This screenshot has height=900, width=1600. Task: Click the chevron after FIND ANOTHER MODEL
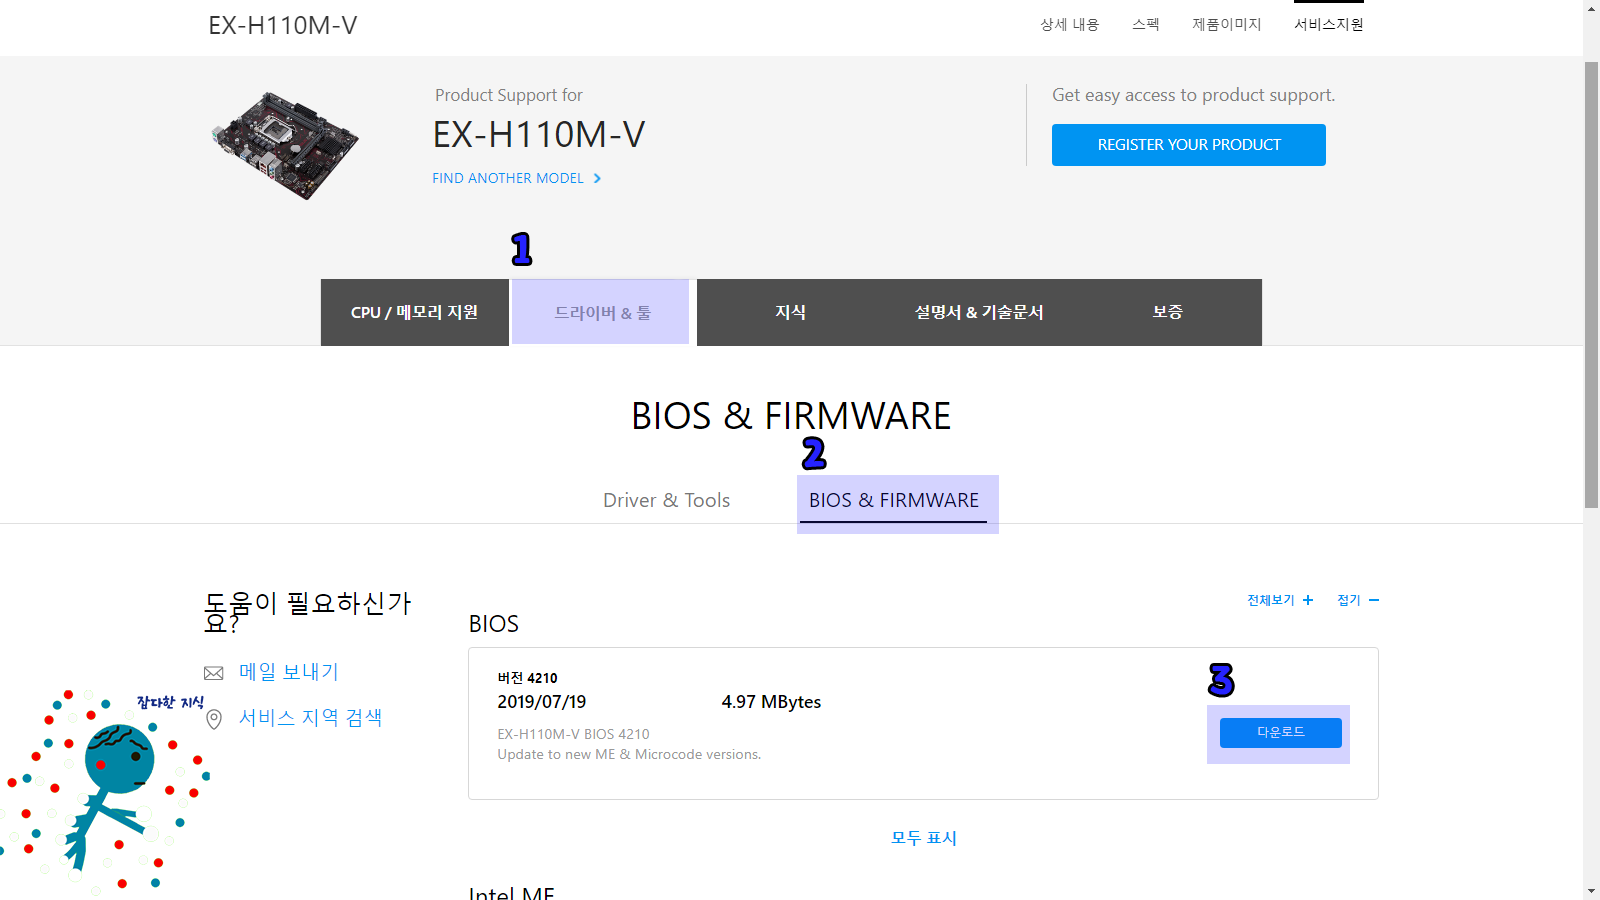597,178
